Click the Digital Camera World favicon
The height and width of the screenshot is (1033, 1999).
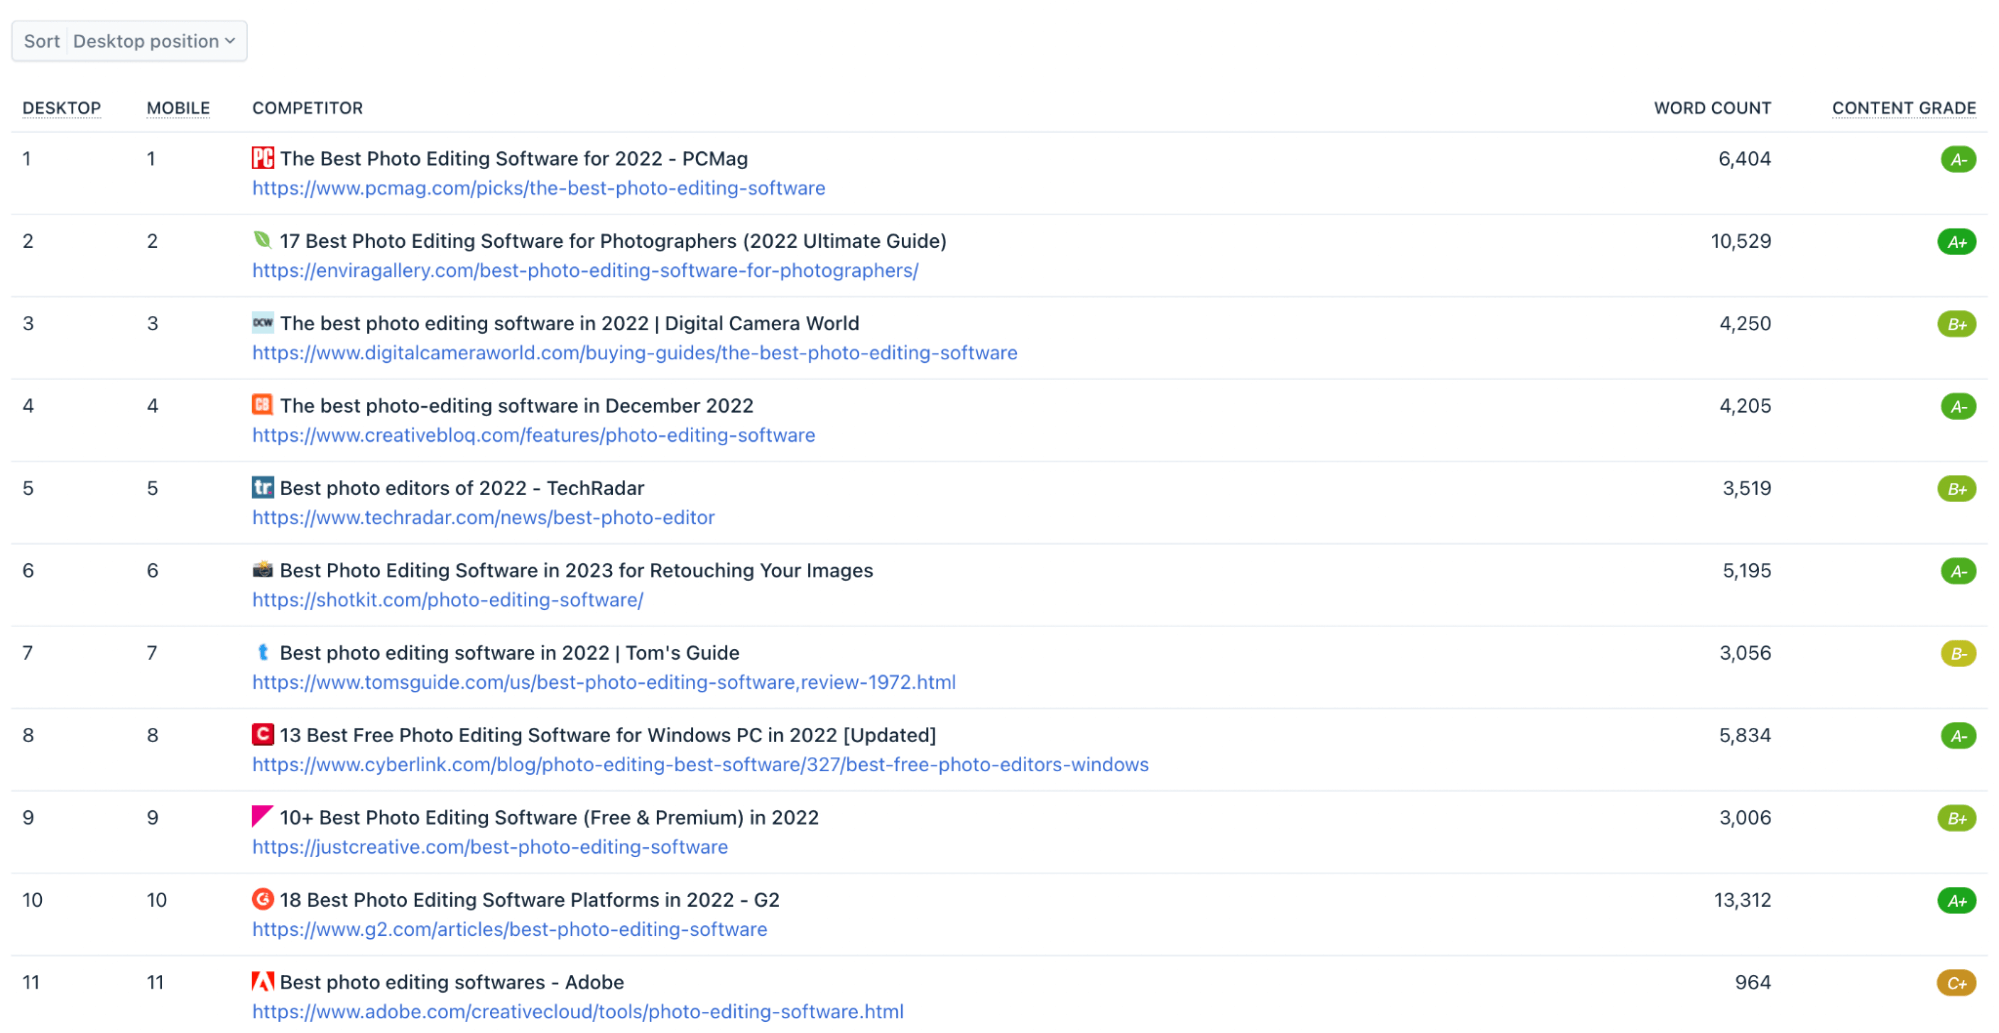pos(263,322)
